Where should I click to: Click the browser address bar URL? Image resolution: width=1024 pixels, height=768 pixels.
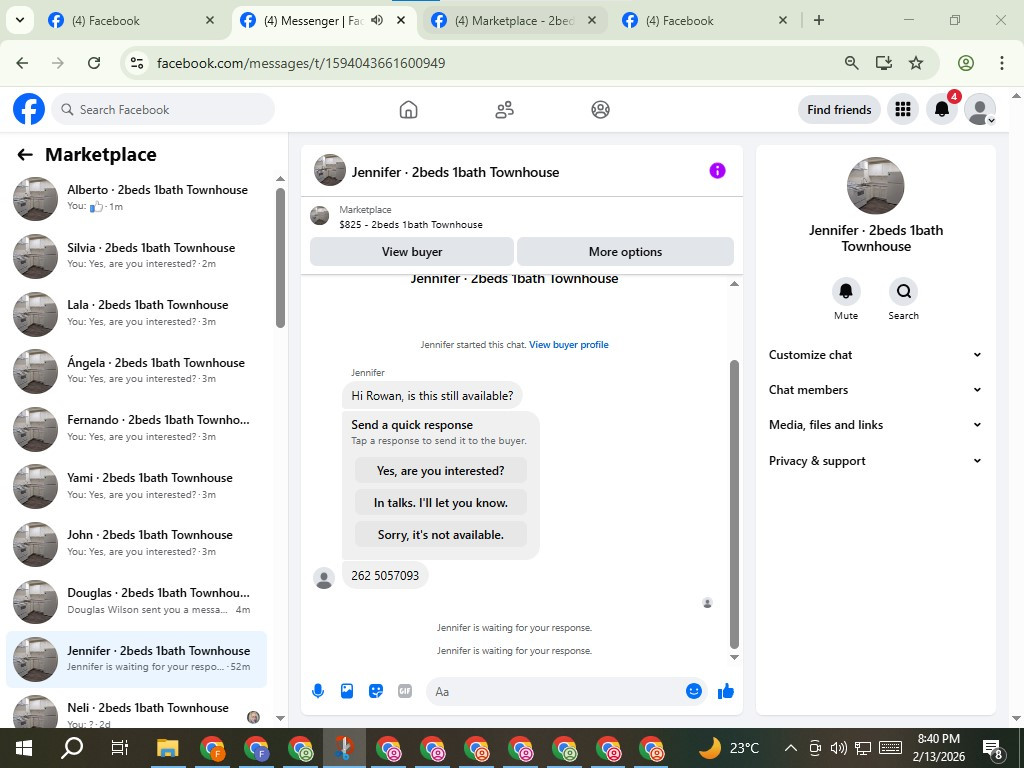point(301,63)
